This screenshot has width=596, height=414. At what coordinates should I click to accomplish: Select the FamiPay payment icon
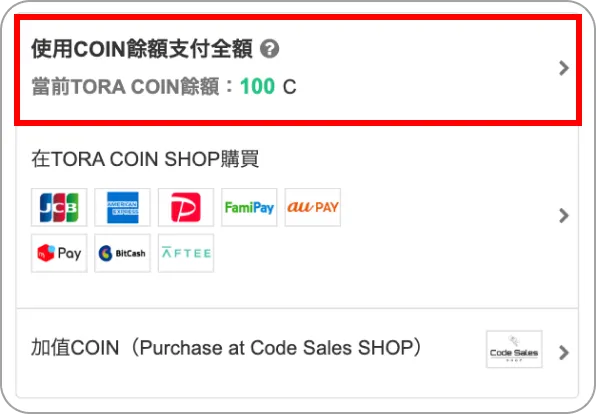coord(249,207)
